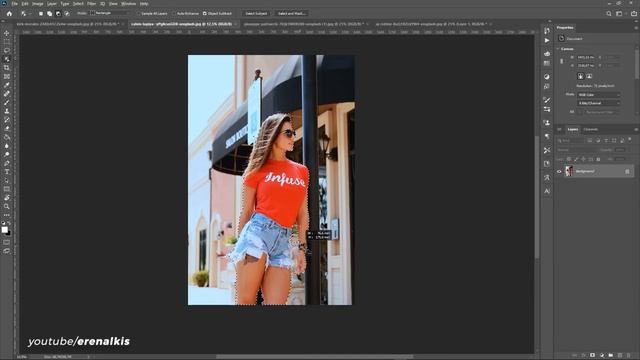
Task: Click the Swap foreground and background colors icon
Action: click(9, 223)
